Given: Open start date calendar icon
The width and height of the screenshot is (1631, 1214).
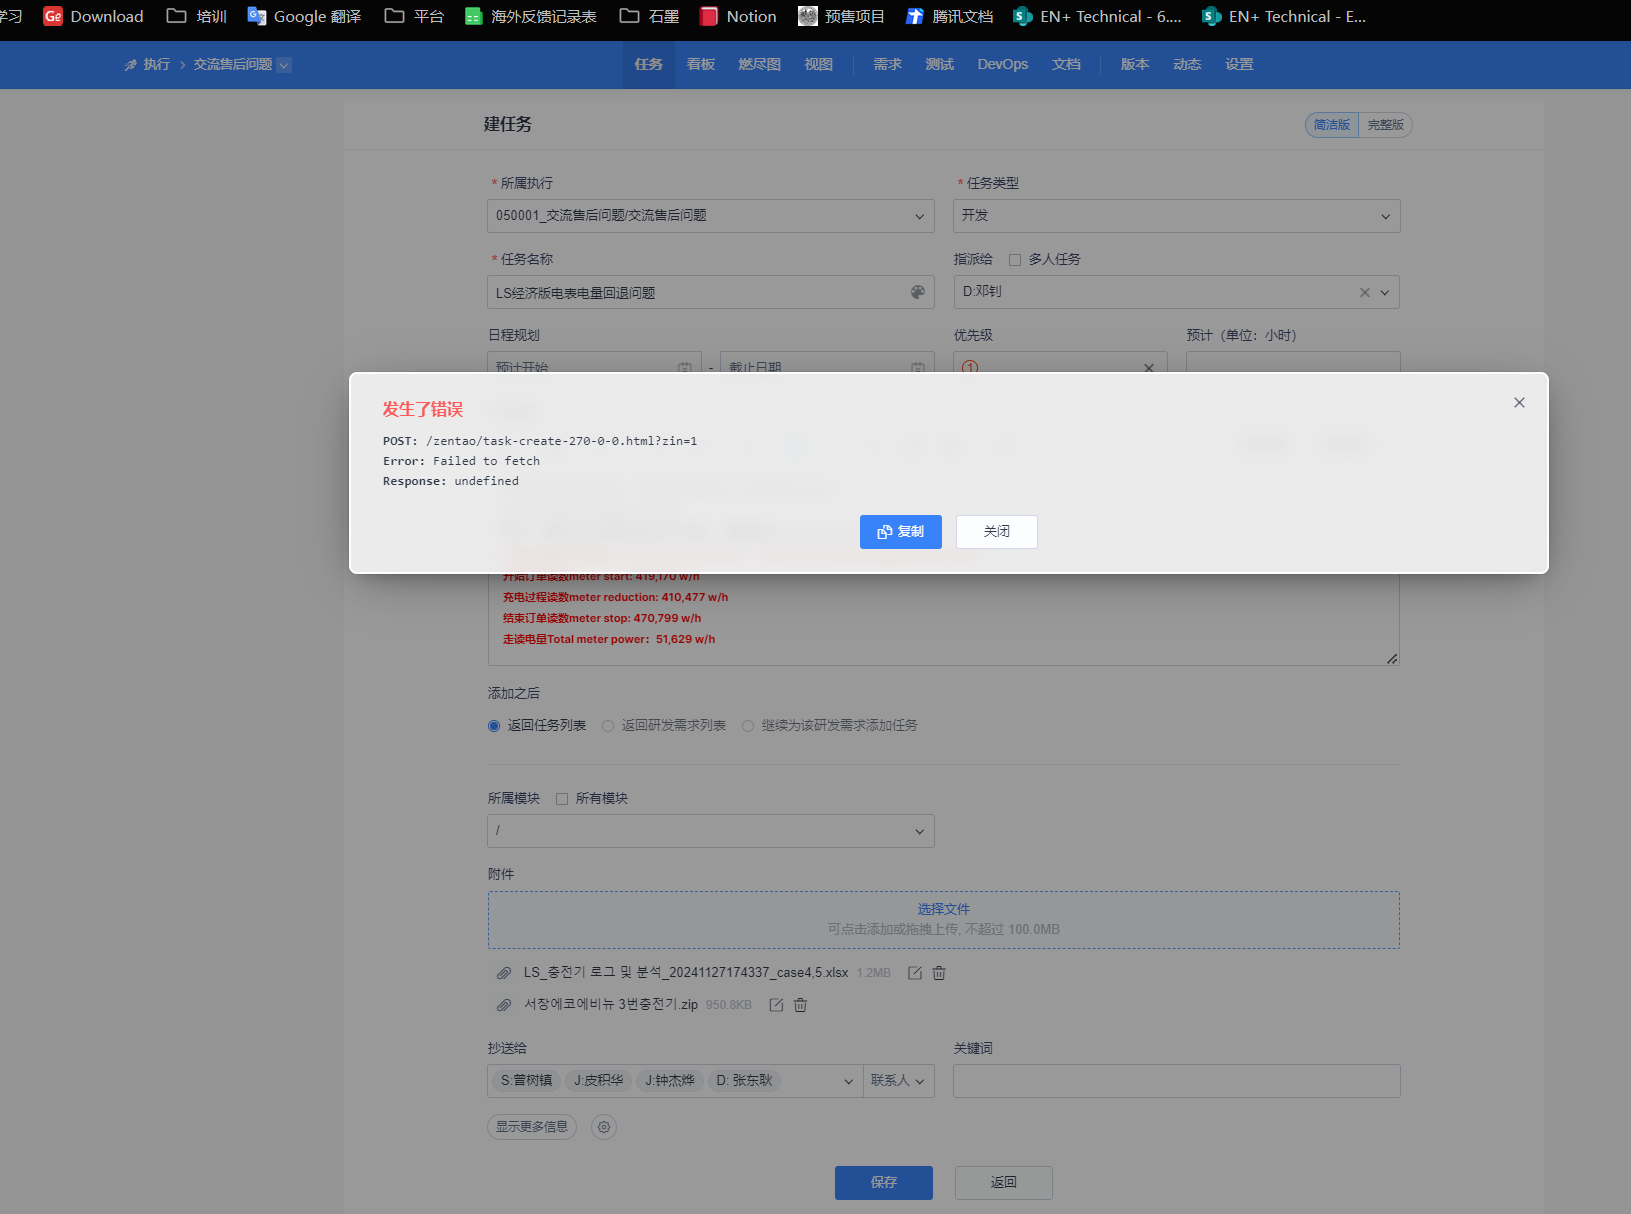Looking at the screenshot, I should (685, 367).
